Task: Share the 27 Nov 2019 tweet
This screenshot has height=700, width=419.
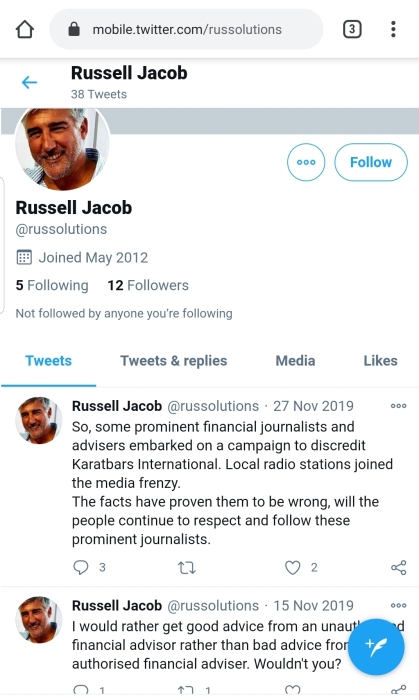Action: pos(398,567)
